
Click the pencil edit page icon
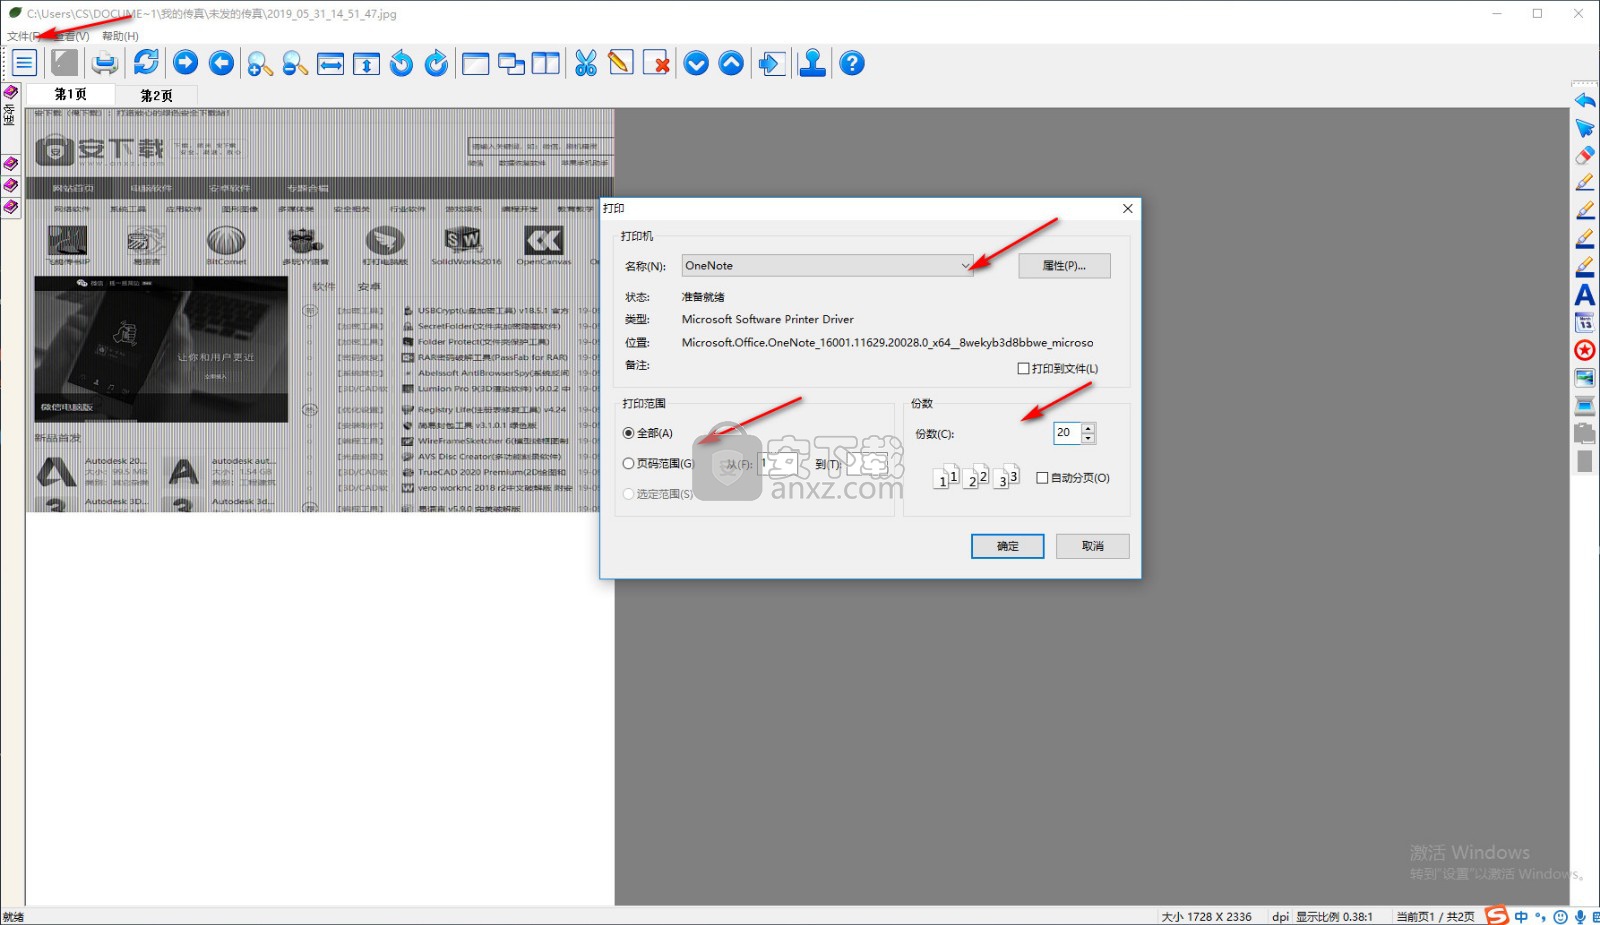(621, 63)
